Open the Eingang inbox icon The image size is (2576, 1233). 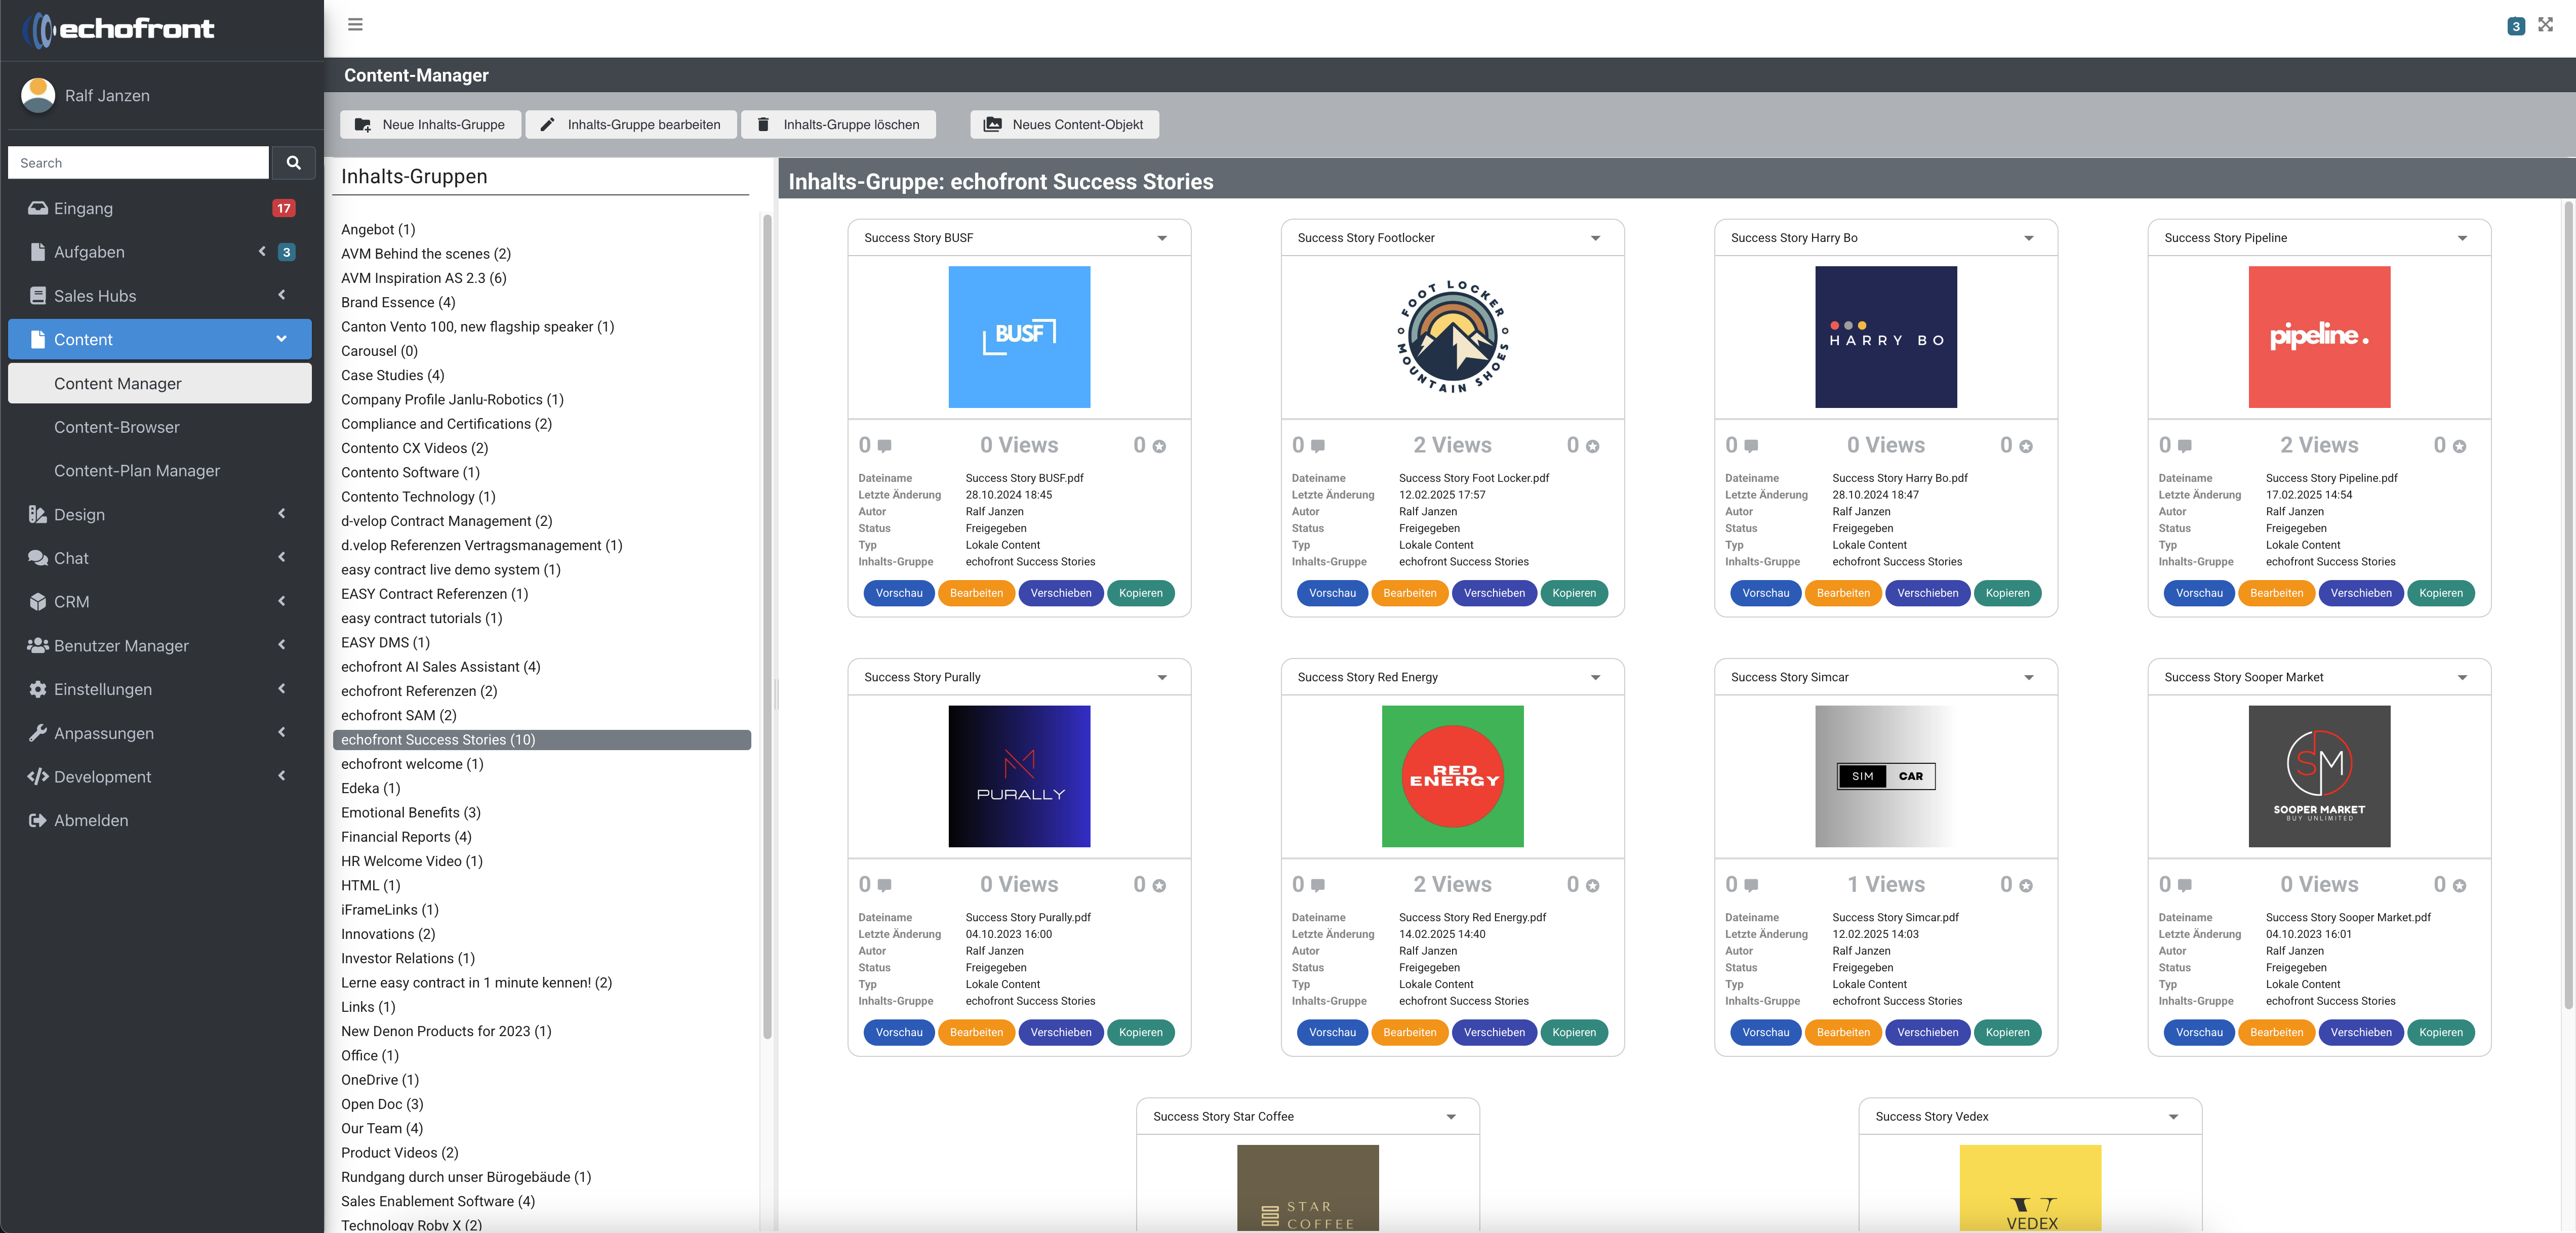pyautogui.click(x=38, y=208)
